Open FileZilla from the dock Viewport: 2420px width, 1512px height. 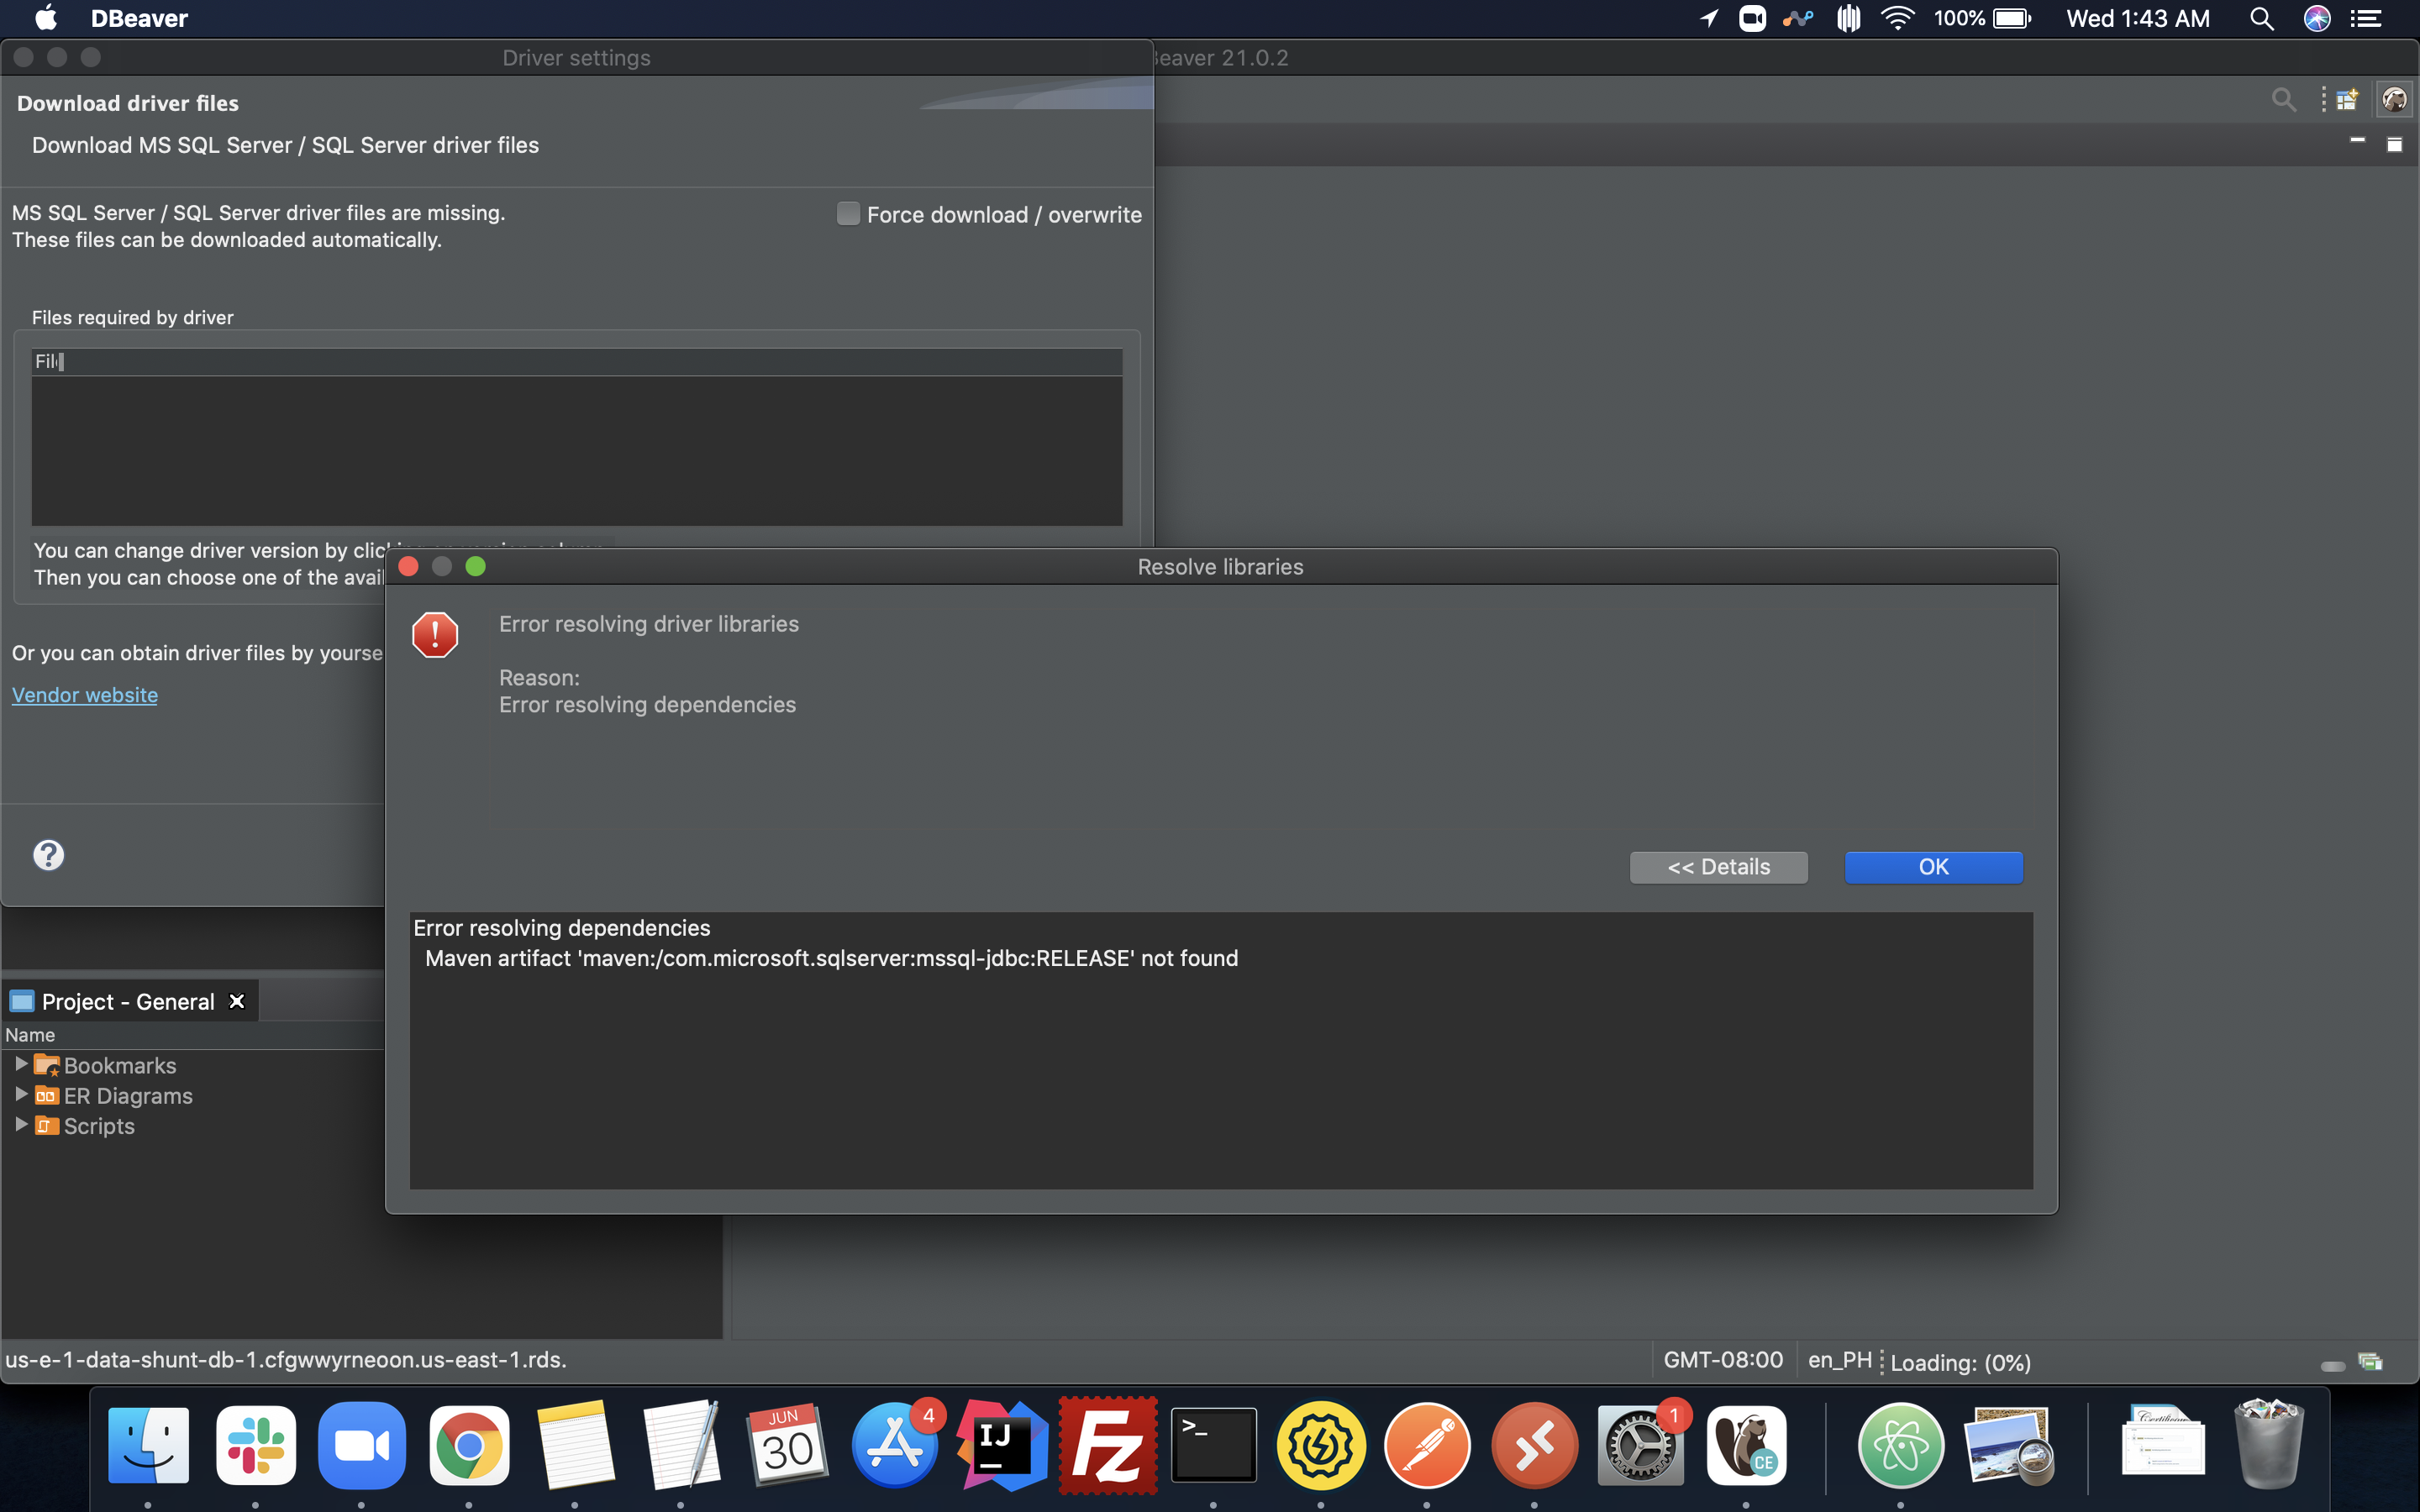coord(1107,1445)
